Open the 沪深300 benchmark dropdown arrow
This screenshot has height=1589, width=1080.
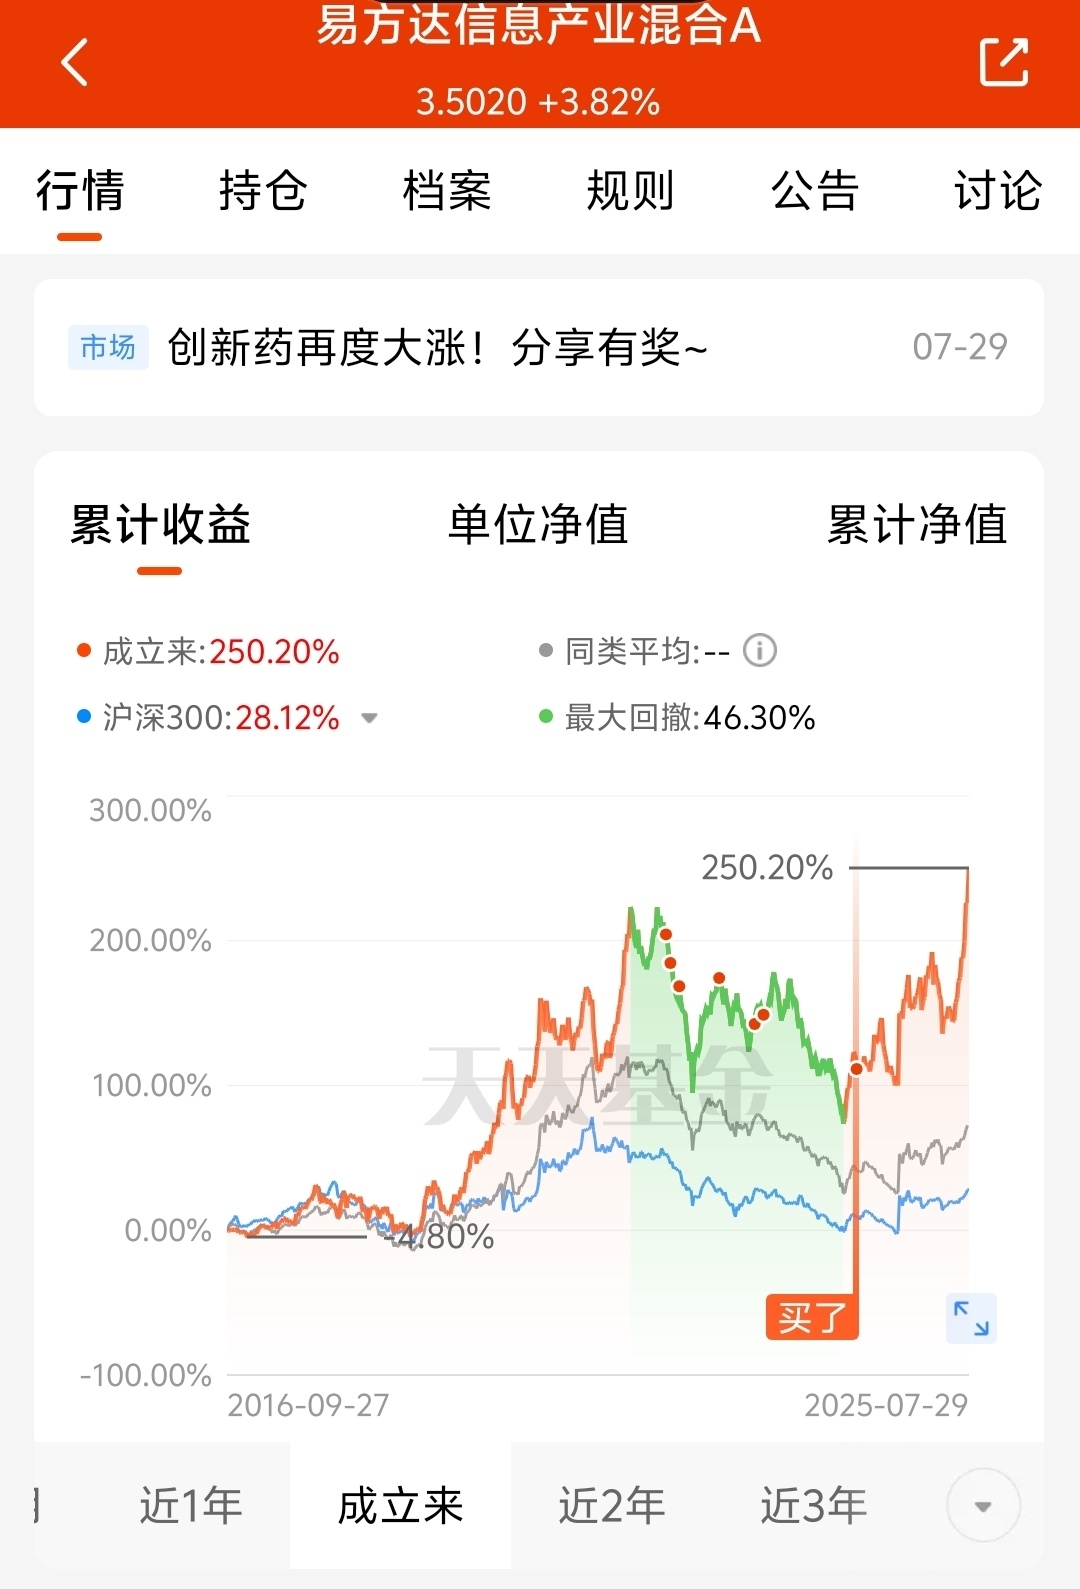[369, 718]
